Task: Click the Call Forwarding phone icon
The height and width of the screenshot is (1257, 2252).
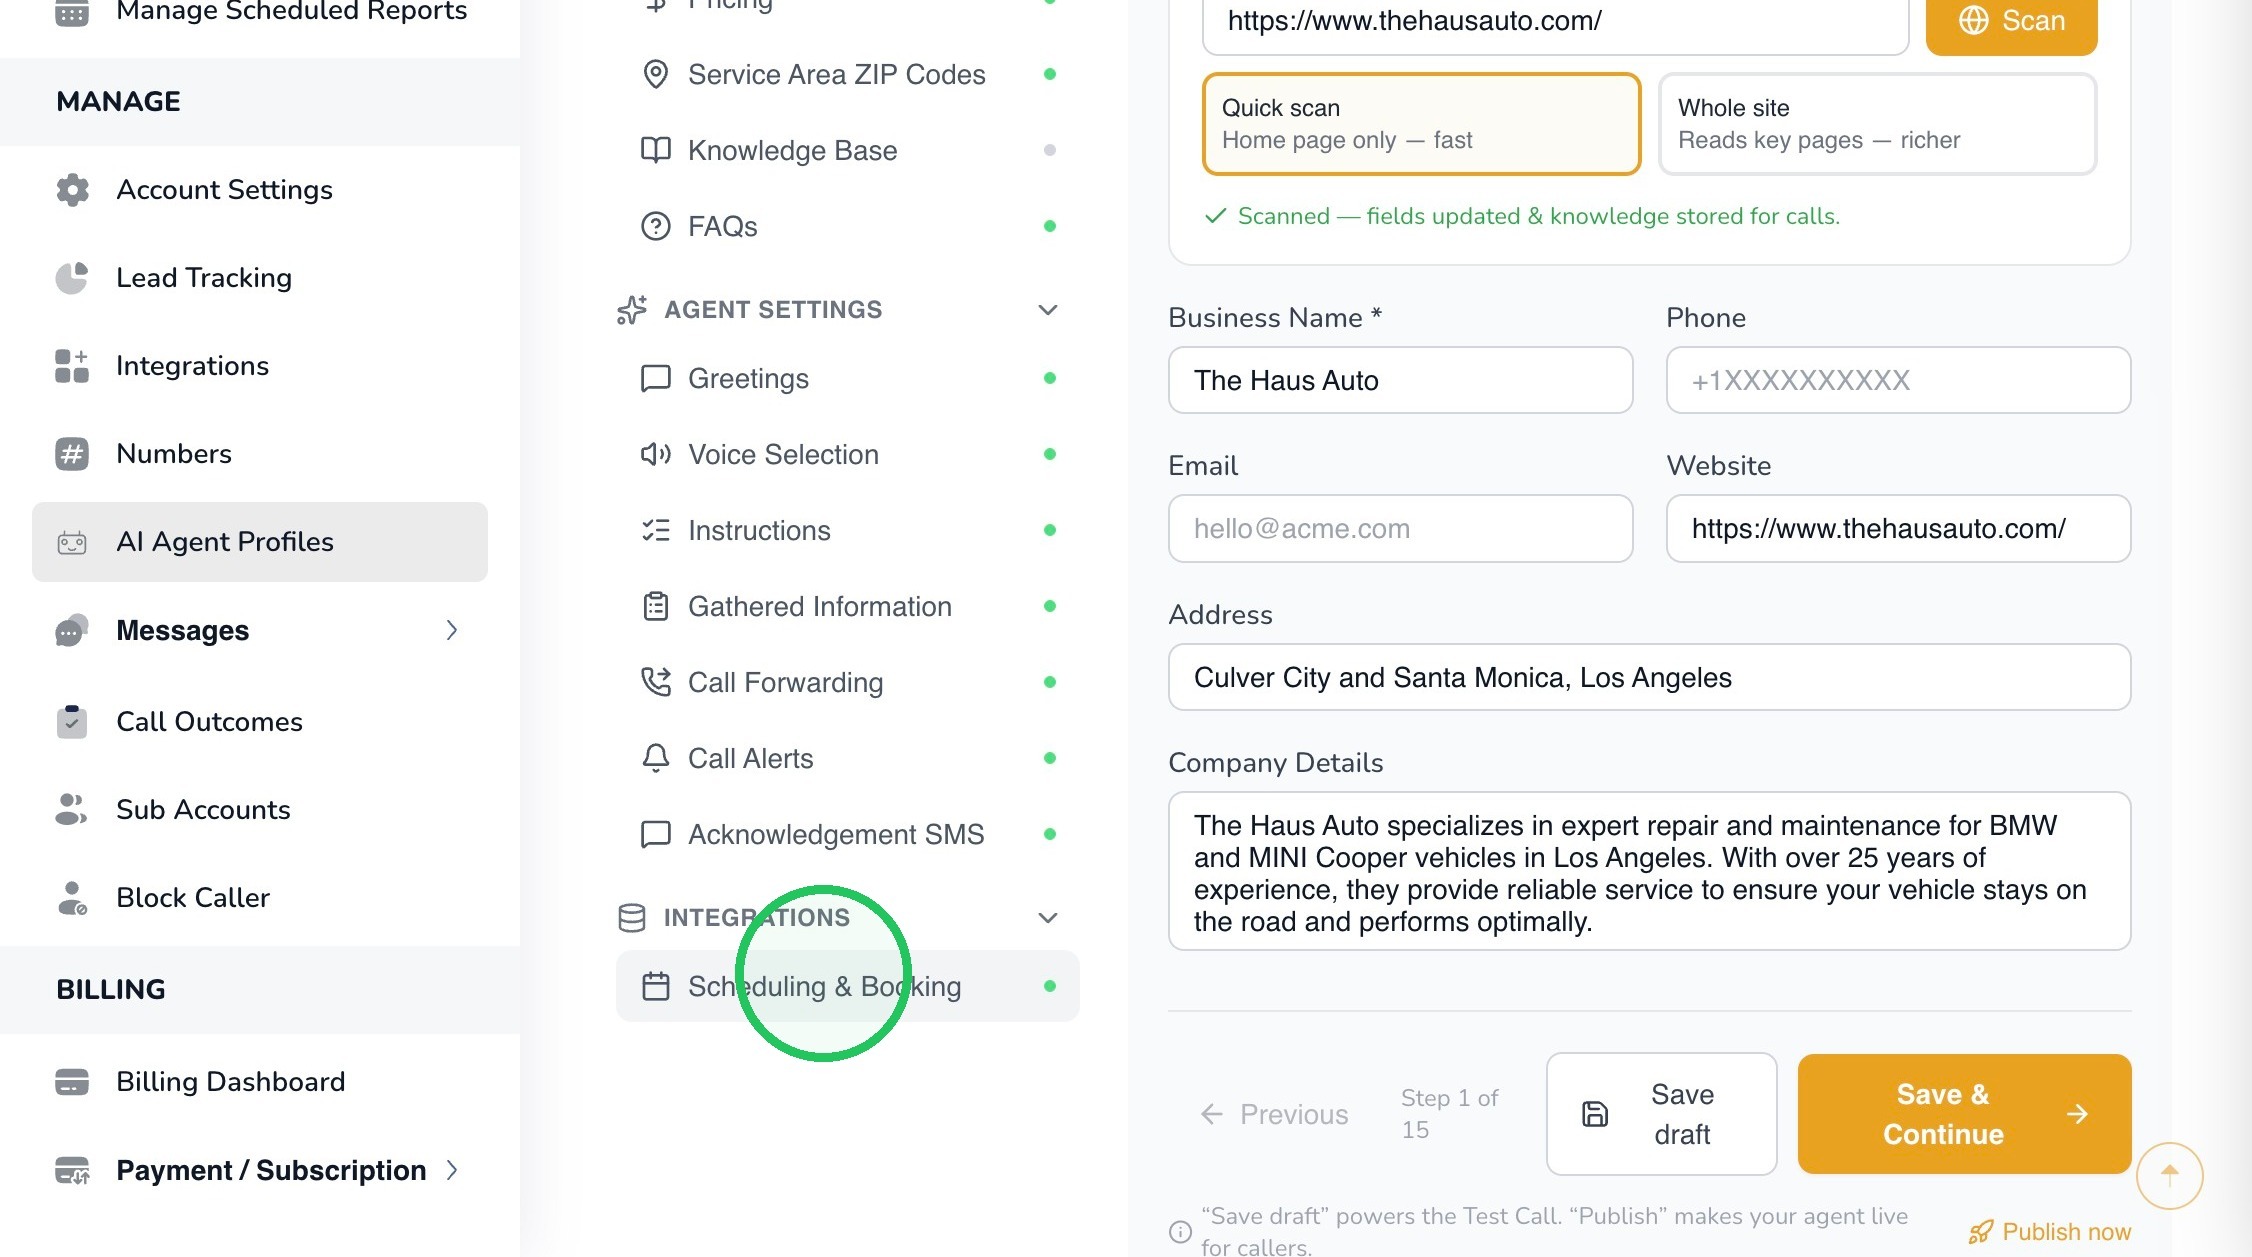Action: point(655,682)
